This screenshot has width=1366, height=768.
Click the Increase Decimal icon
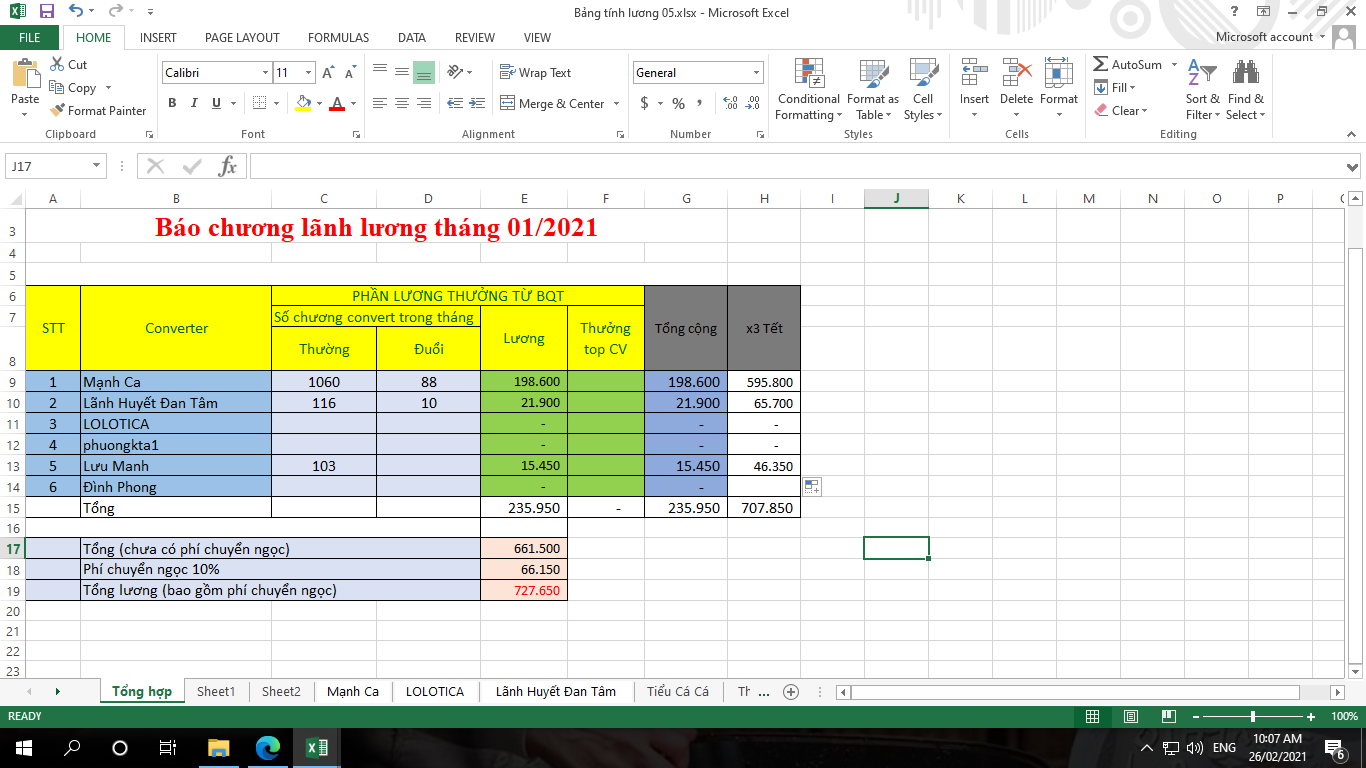(729, 103)
